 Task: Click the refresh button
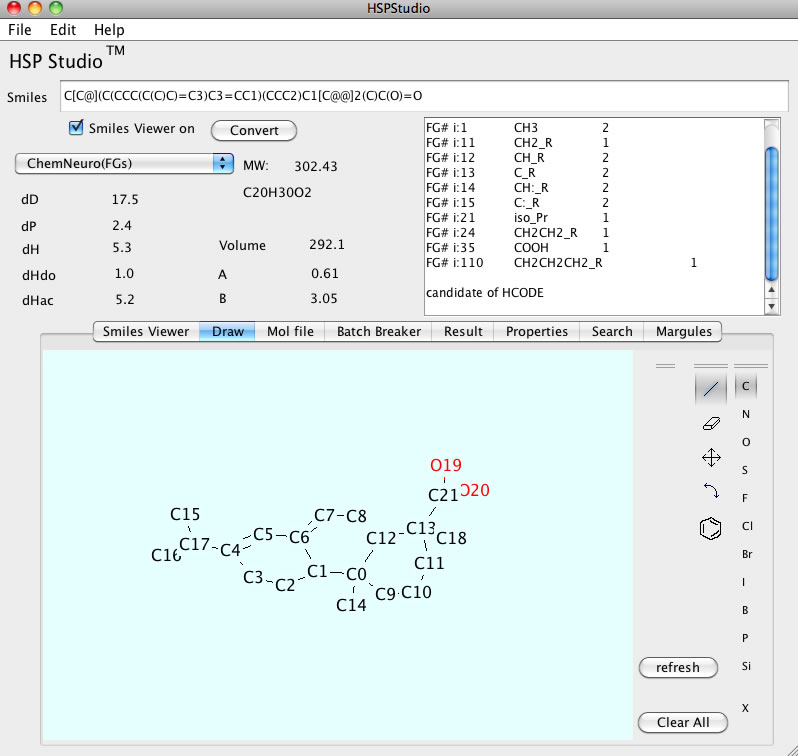(678, 667)
